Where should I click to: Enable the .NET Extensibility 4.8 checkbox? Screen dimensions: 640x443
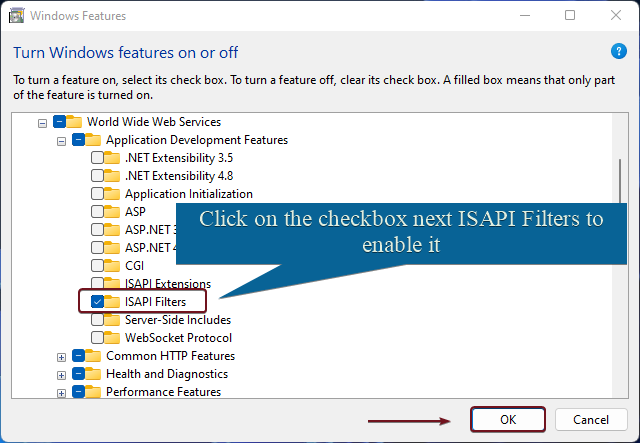[97, 176]
